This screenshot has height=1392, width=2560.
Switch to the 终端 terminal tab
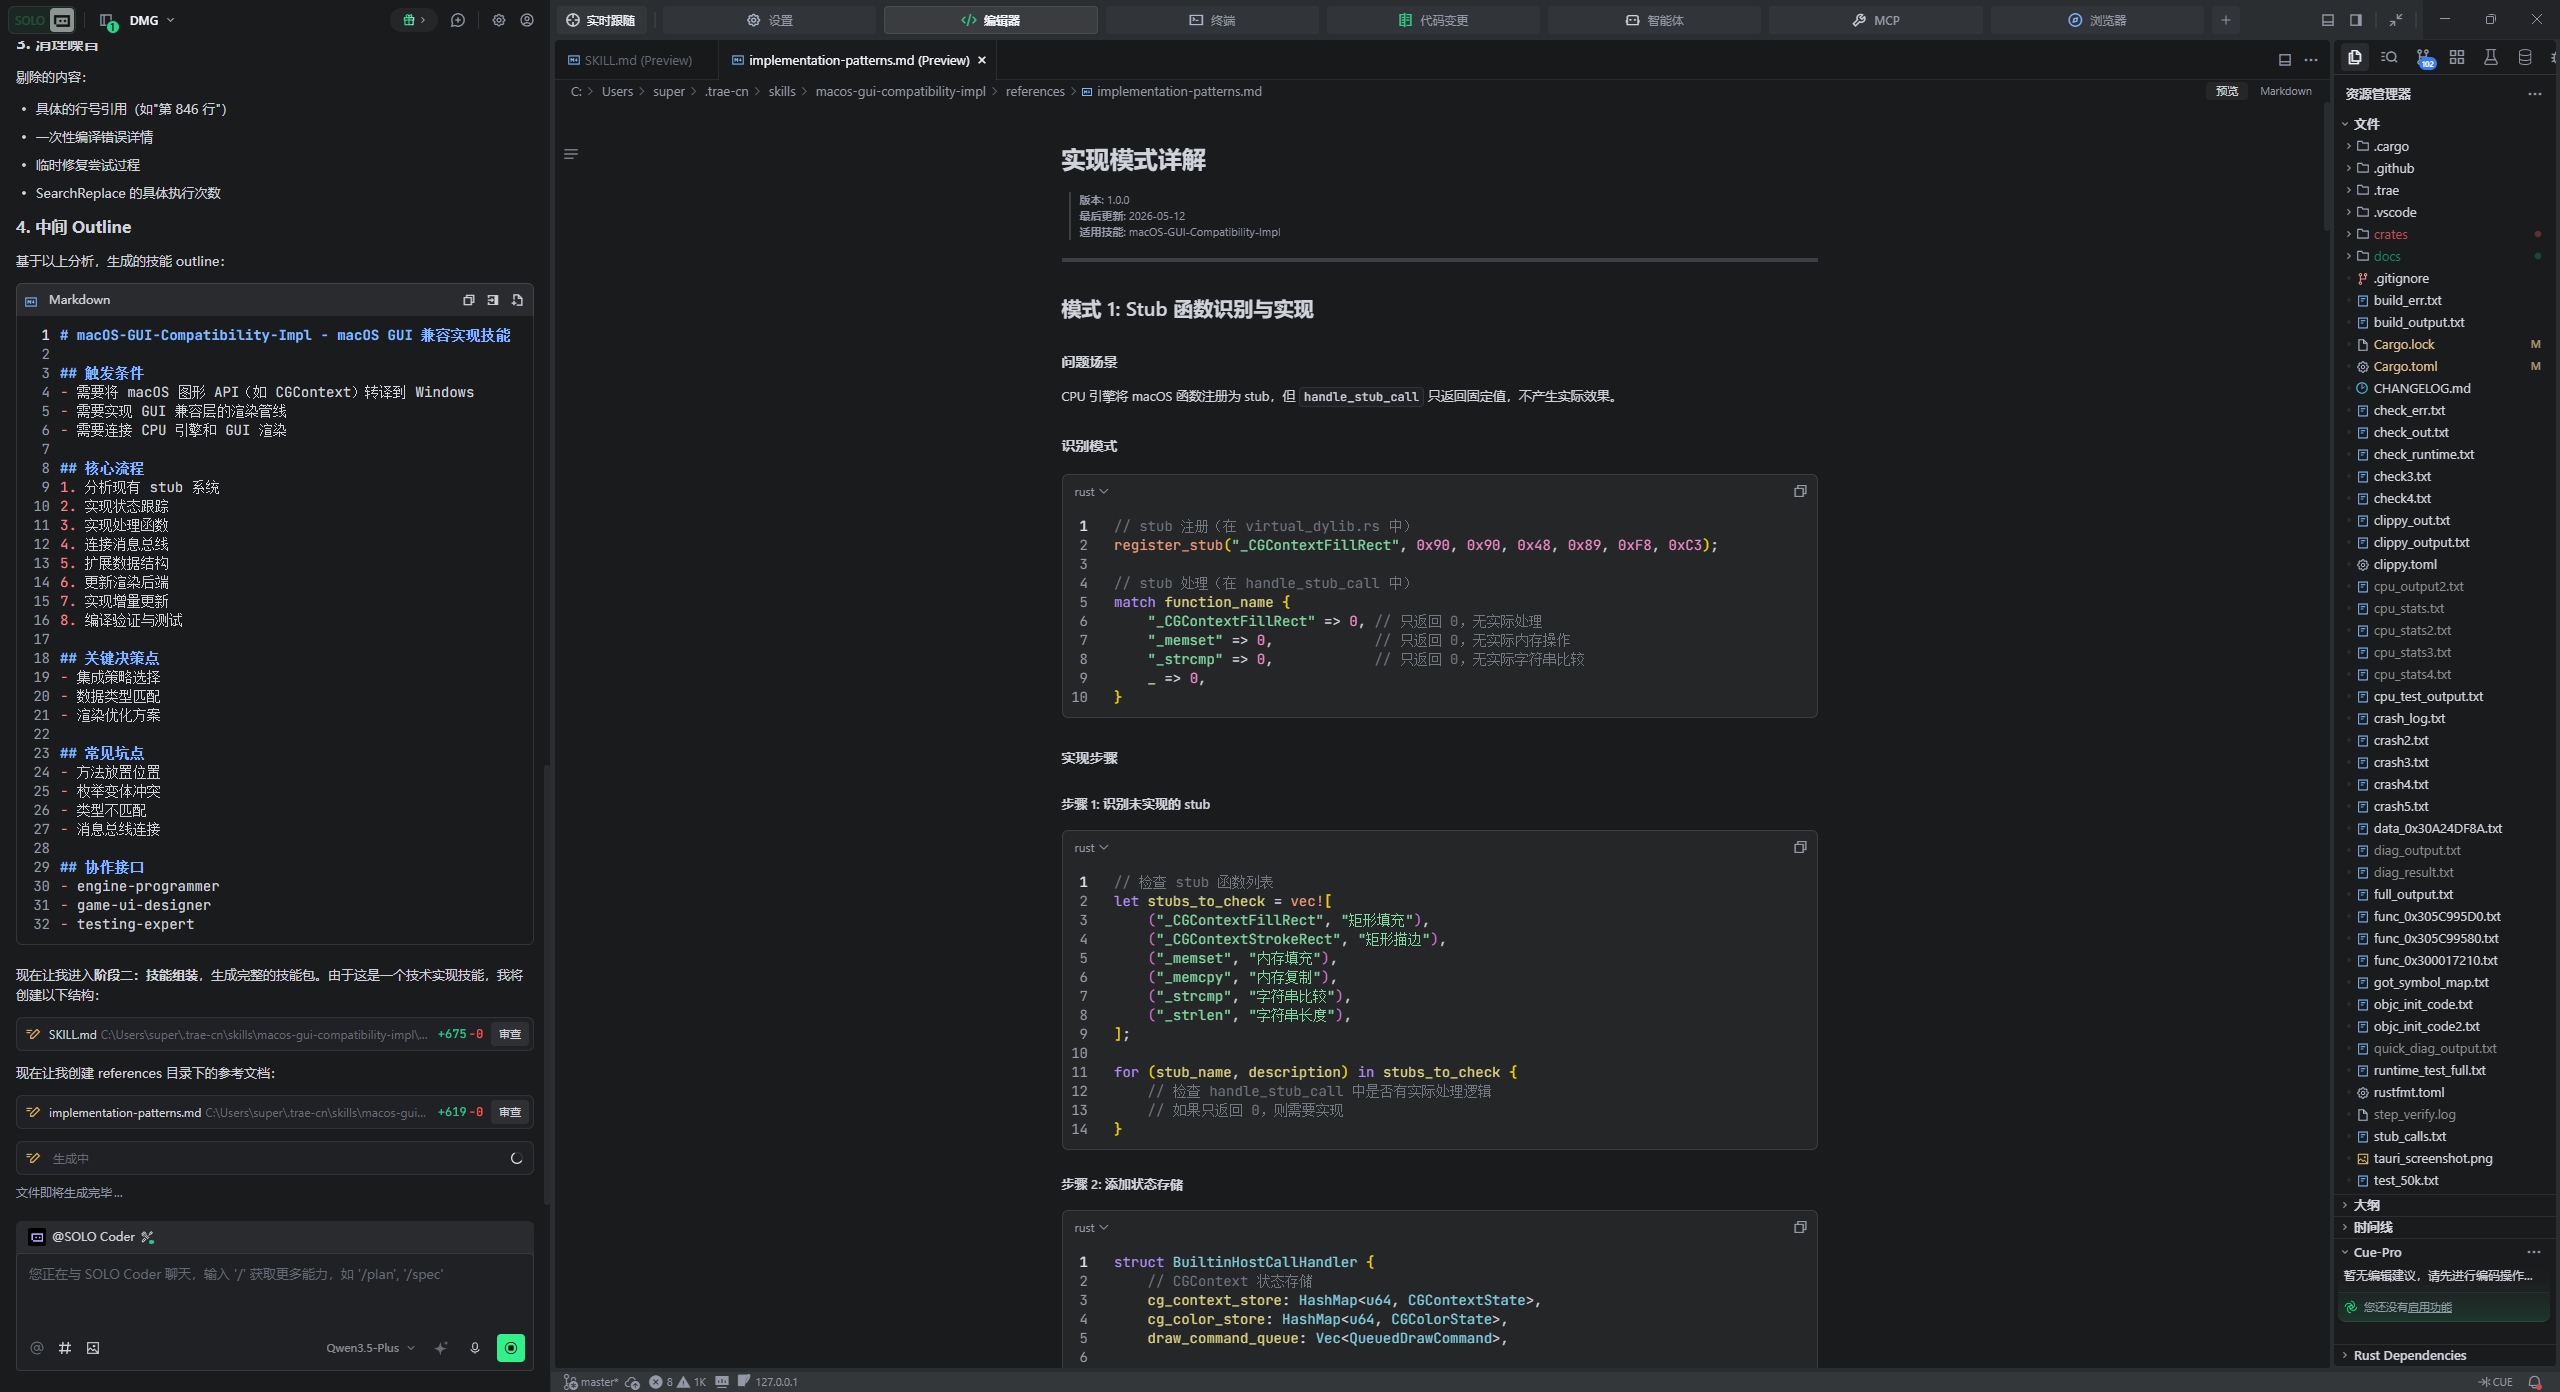pos(1211,20)
